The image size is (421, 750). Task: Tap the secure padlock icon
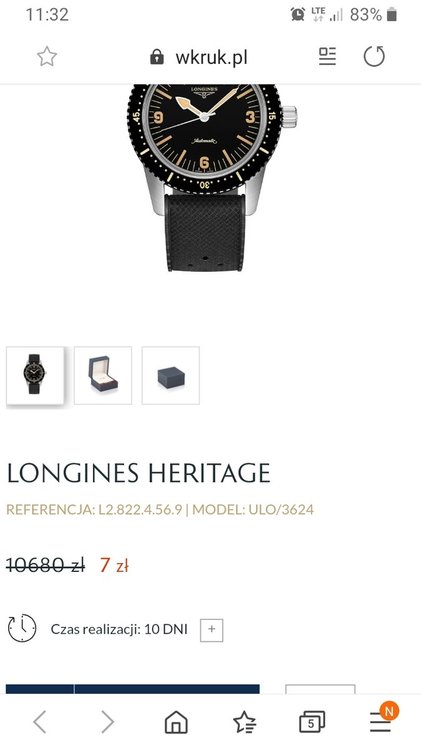pos(156,57)
